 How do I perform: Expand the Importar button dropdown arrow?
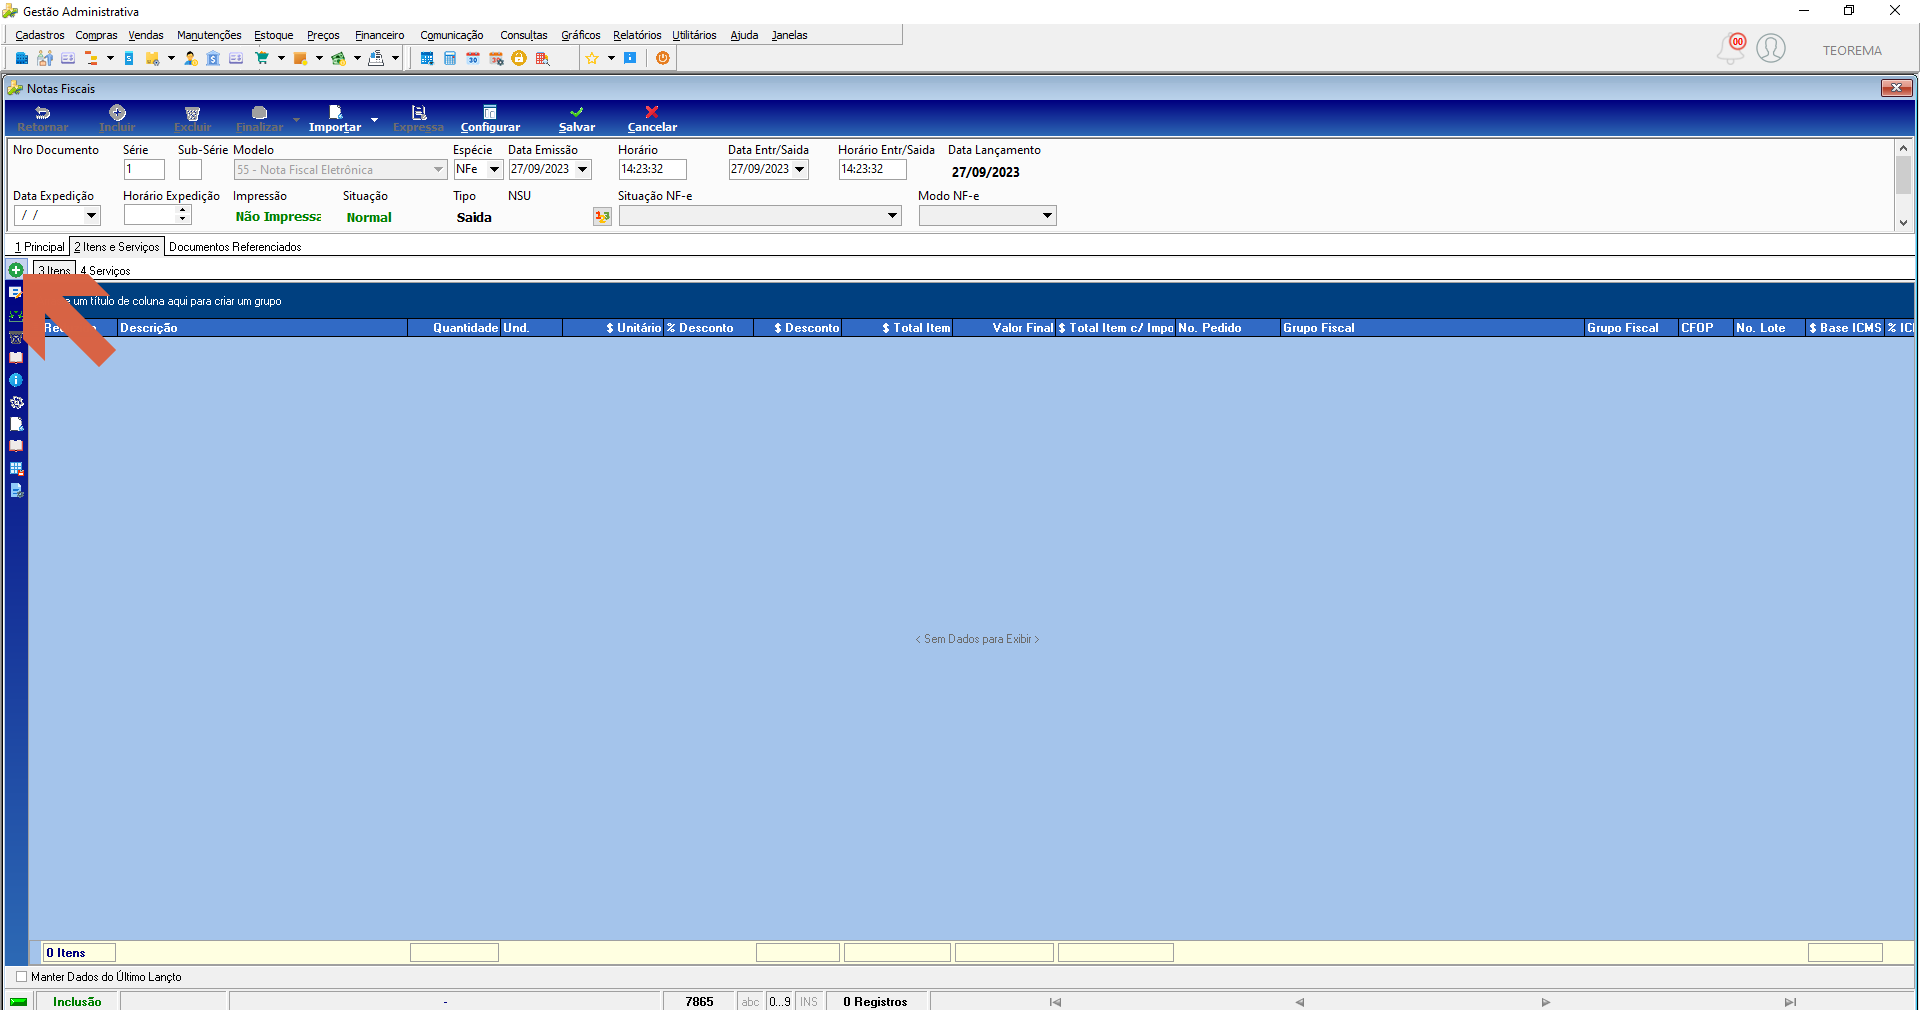pos(374,120)
